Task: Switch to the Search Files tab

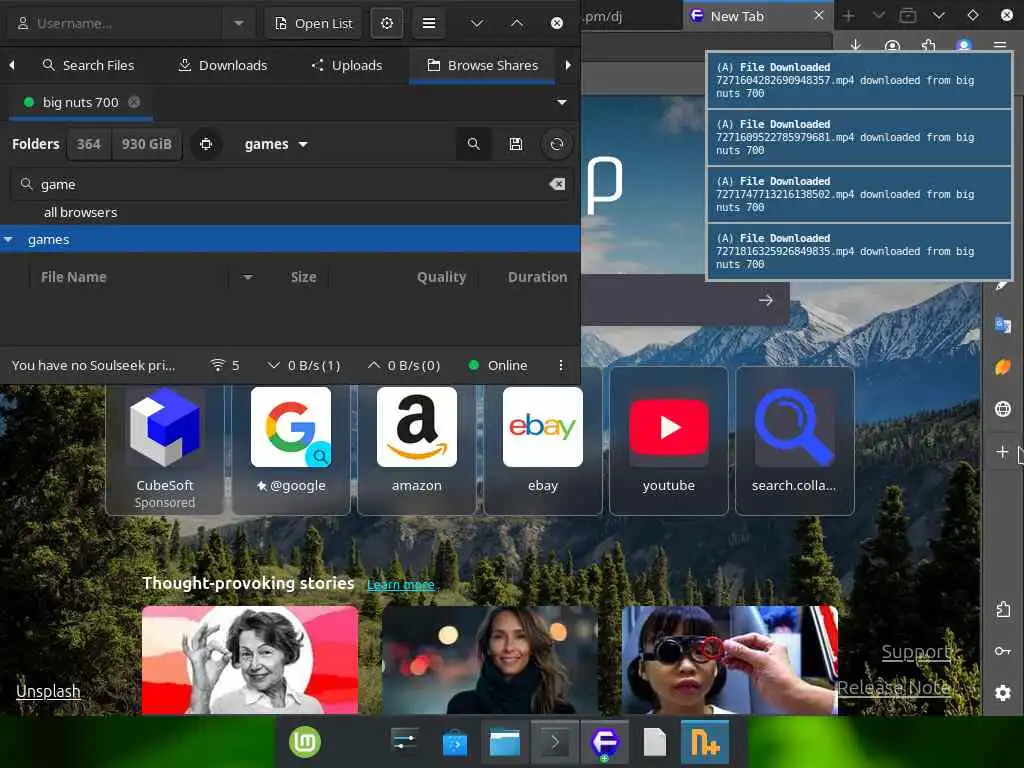Action: [x=88, y=65]
